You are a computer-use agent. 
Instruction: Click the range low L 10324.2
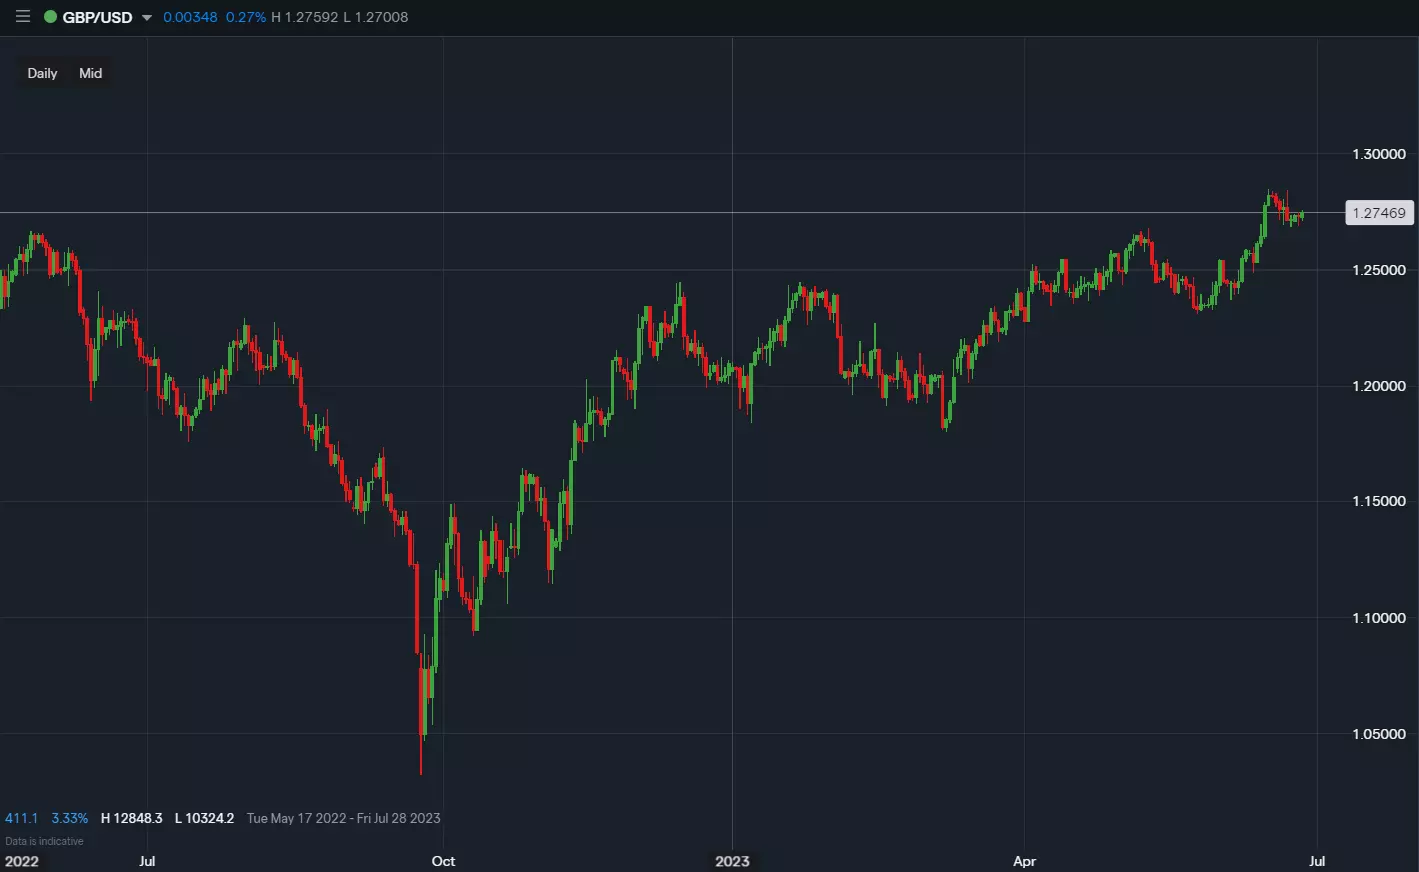[x=204, y=818]
